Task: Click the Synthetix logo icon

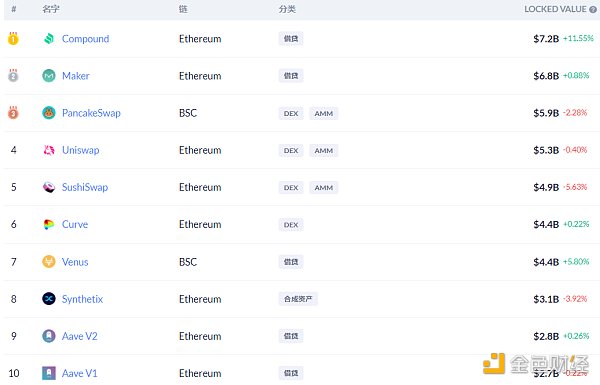Action: 49,299
